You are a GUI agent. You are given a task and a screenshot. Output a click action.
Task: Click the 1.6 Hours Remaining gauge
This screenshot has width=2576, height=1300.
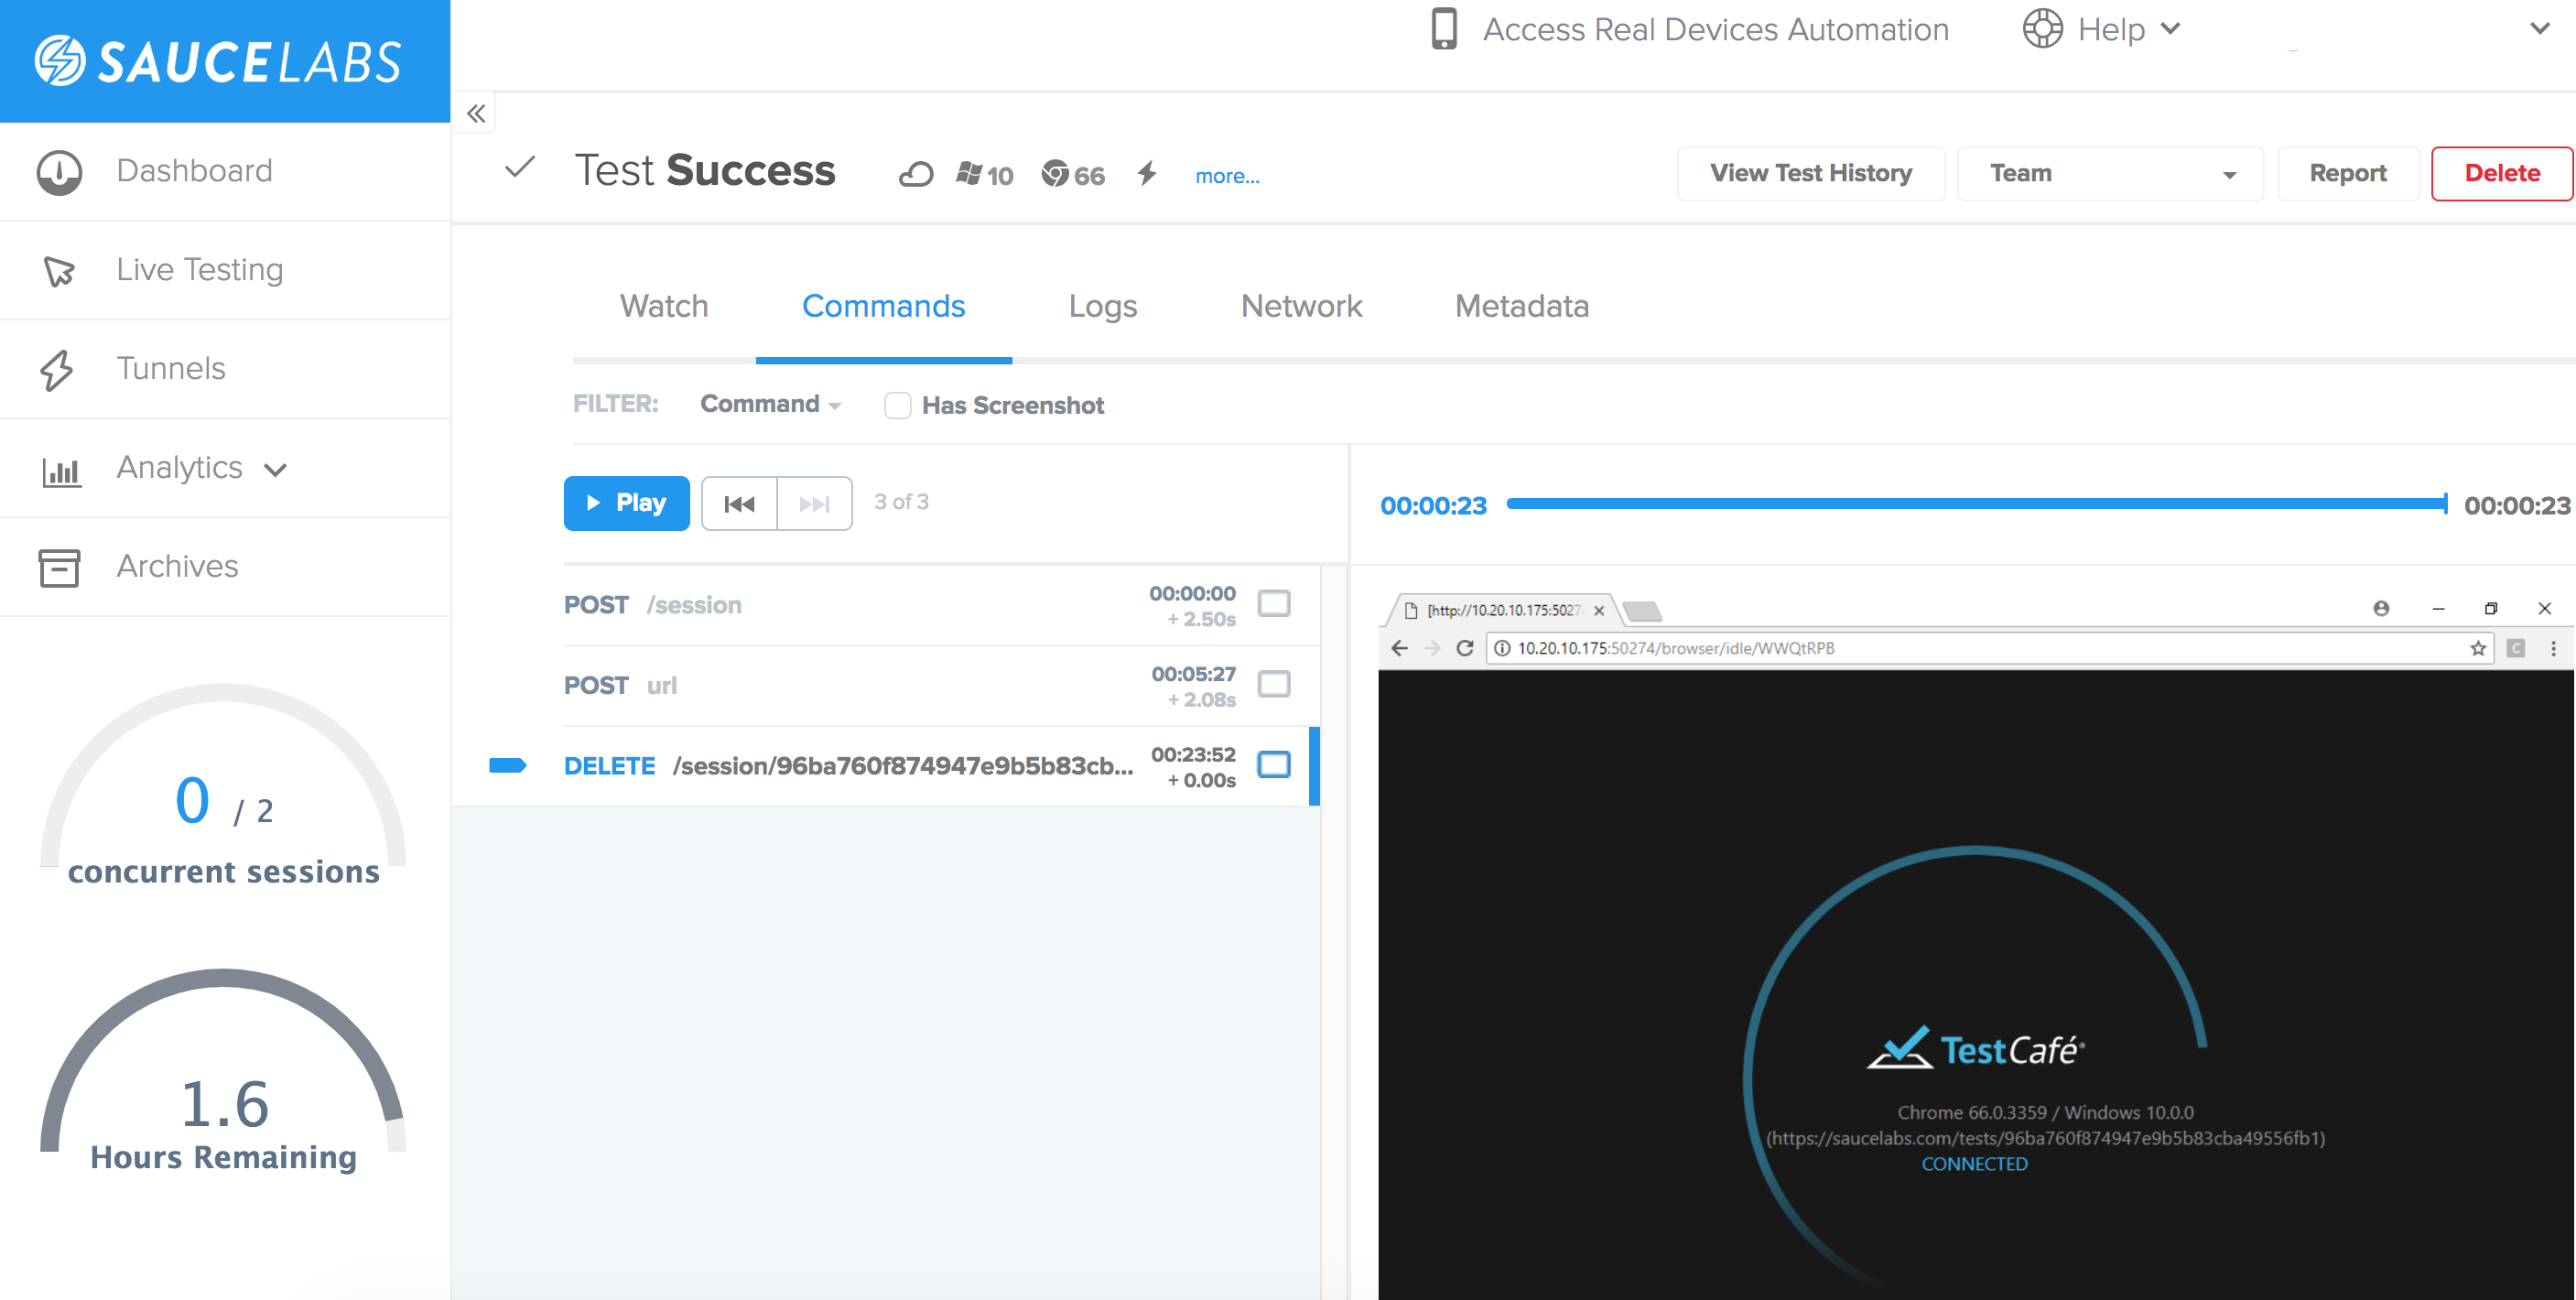pyautogui.click(x=223, y=1072)
